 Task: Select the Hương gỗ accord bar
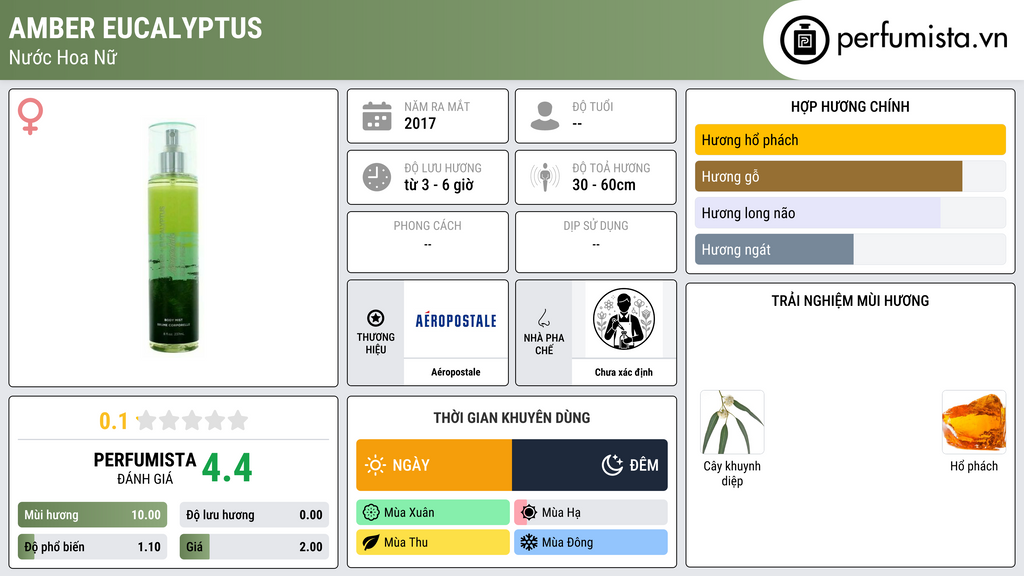[850, 176]
